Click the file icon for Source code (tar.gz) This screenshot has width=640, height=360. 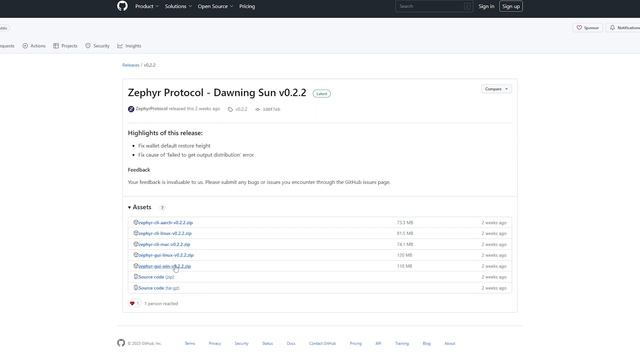(136, 287)
